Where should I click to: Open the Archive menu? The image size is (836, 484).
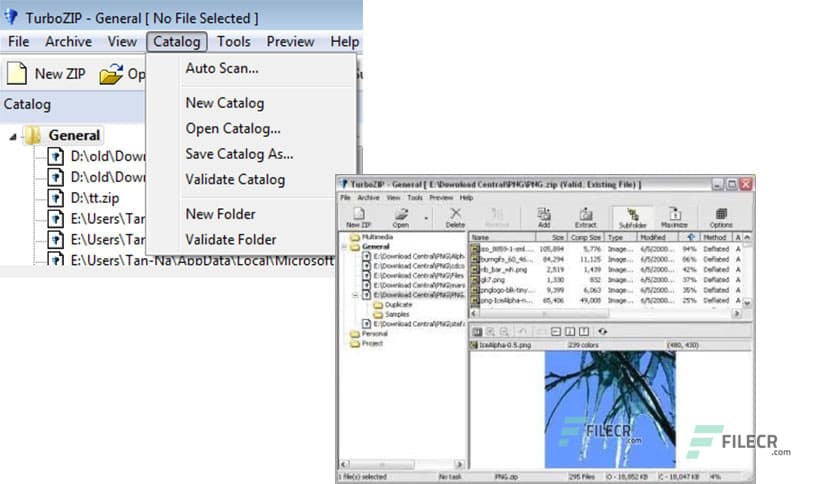pos(68,42)
